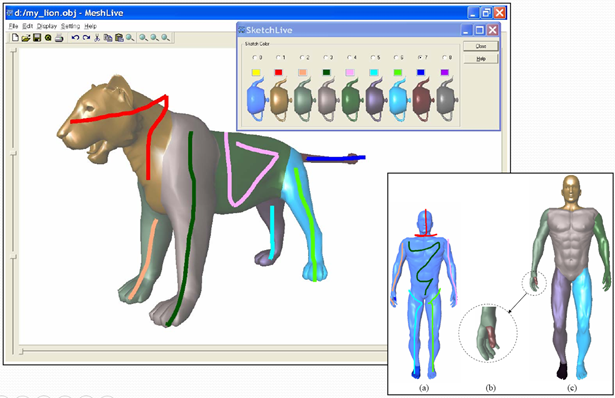Select sketch color radio button 7
Screen dimensions: 615x398
tap(422, 57)
